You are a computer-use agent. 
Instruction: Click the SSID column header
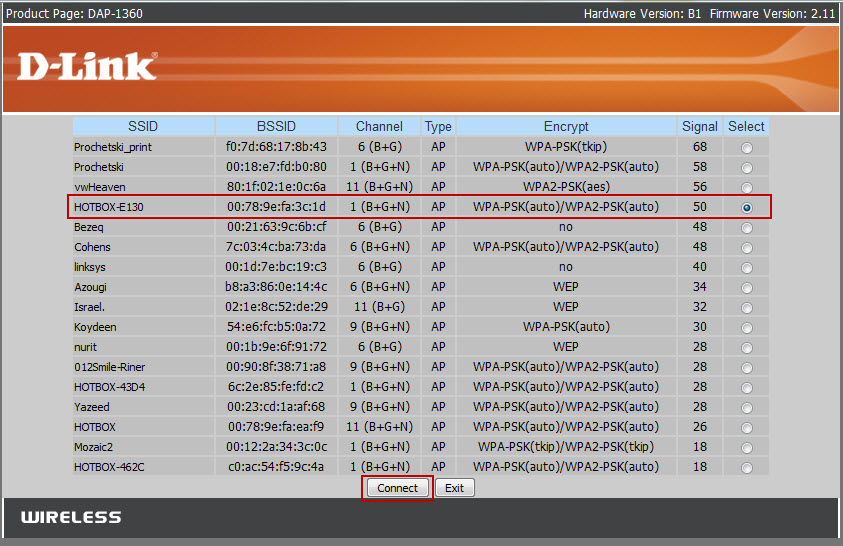pos(143,126)
